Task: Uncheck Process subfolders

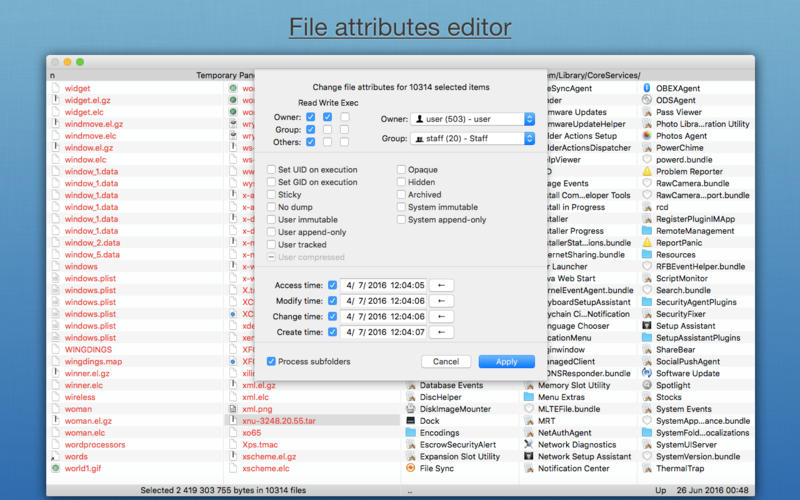Action: (x=271, y=361)
